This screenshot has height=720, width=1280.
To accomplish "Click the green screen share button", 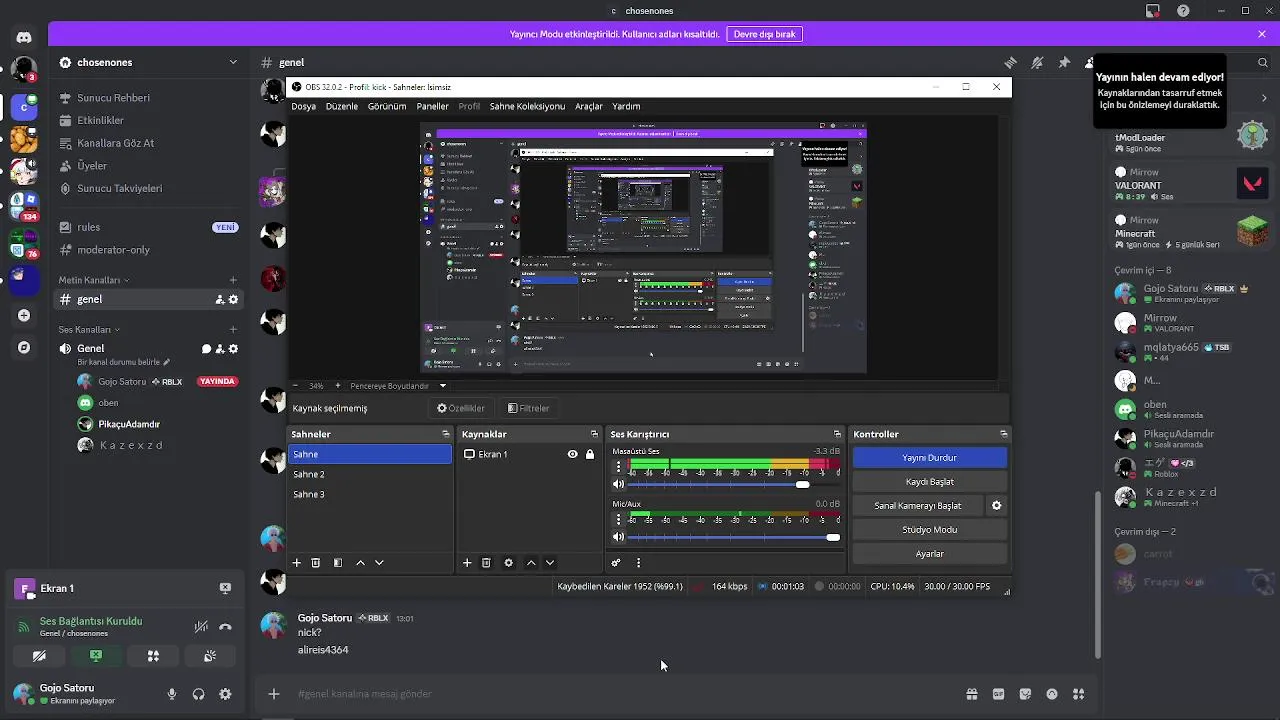I will tap(96, 656).
